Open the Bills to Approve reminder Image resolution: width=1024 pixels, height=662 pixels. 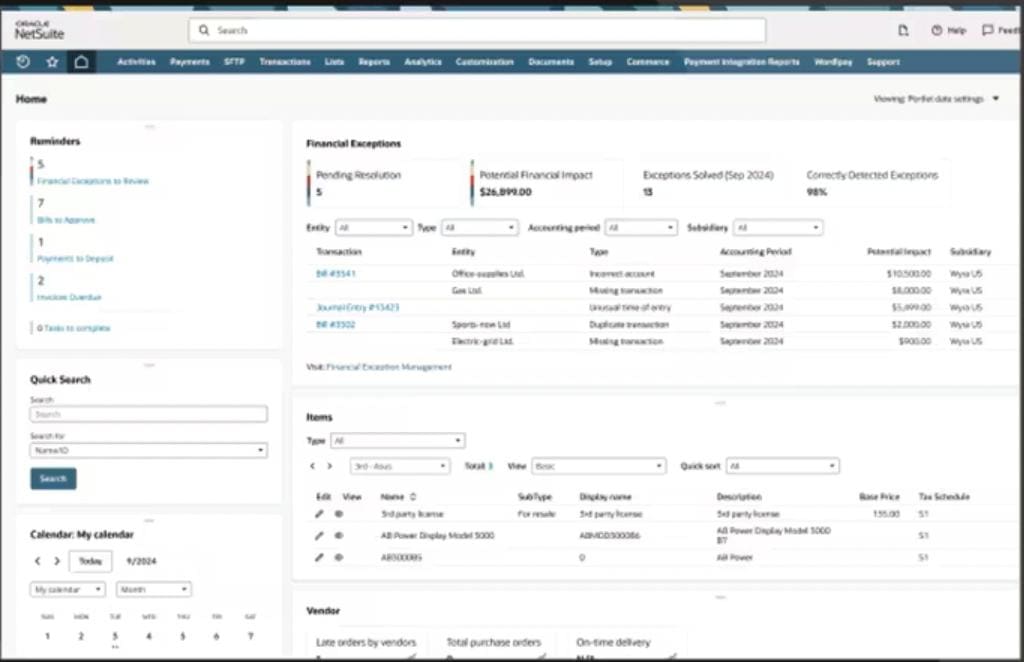point(66,220)
